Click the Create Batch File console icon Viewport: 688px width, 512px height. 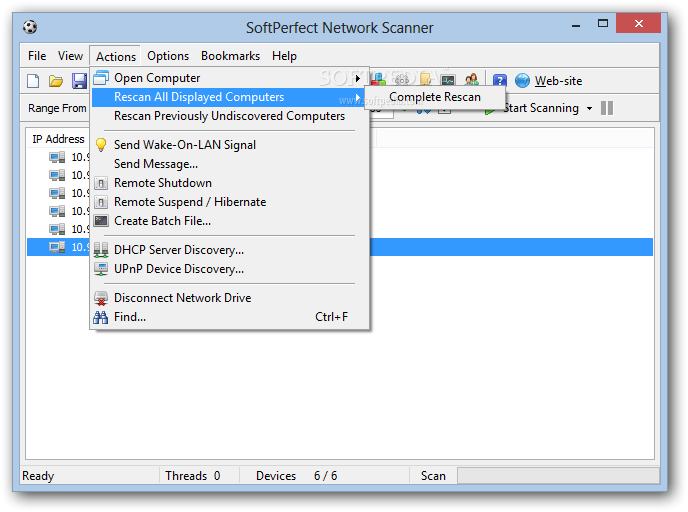101,221
